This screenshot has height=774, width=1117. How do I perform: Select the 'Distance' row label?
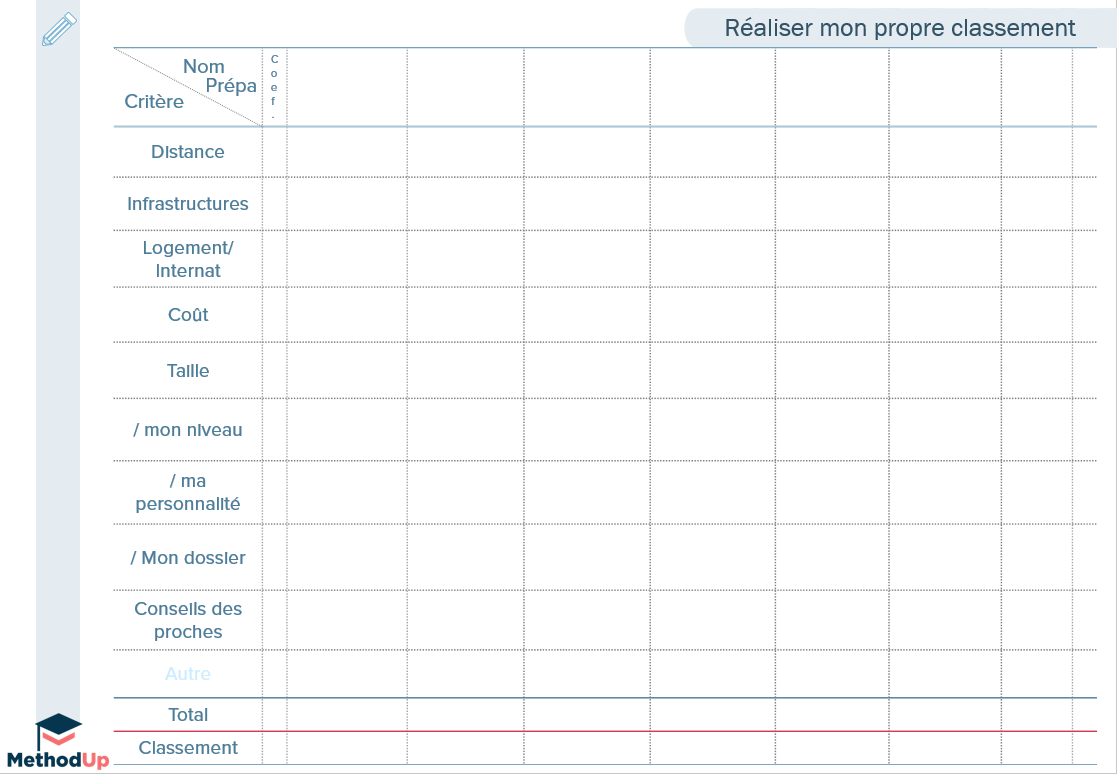pyautogui.click(x=187, y=152)
